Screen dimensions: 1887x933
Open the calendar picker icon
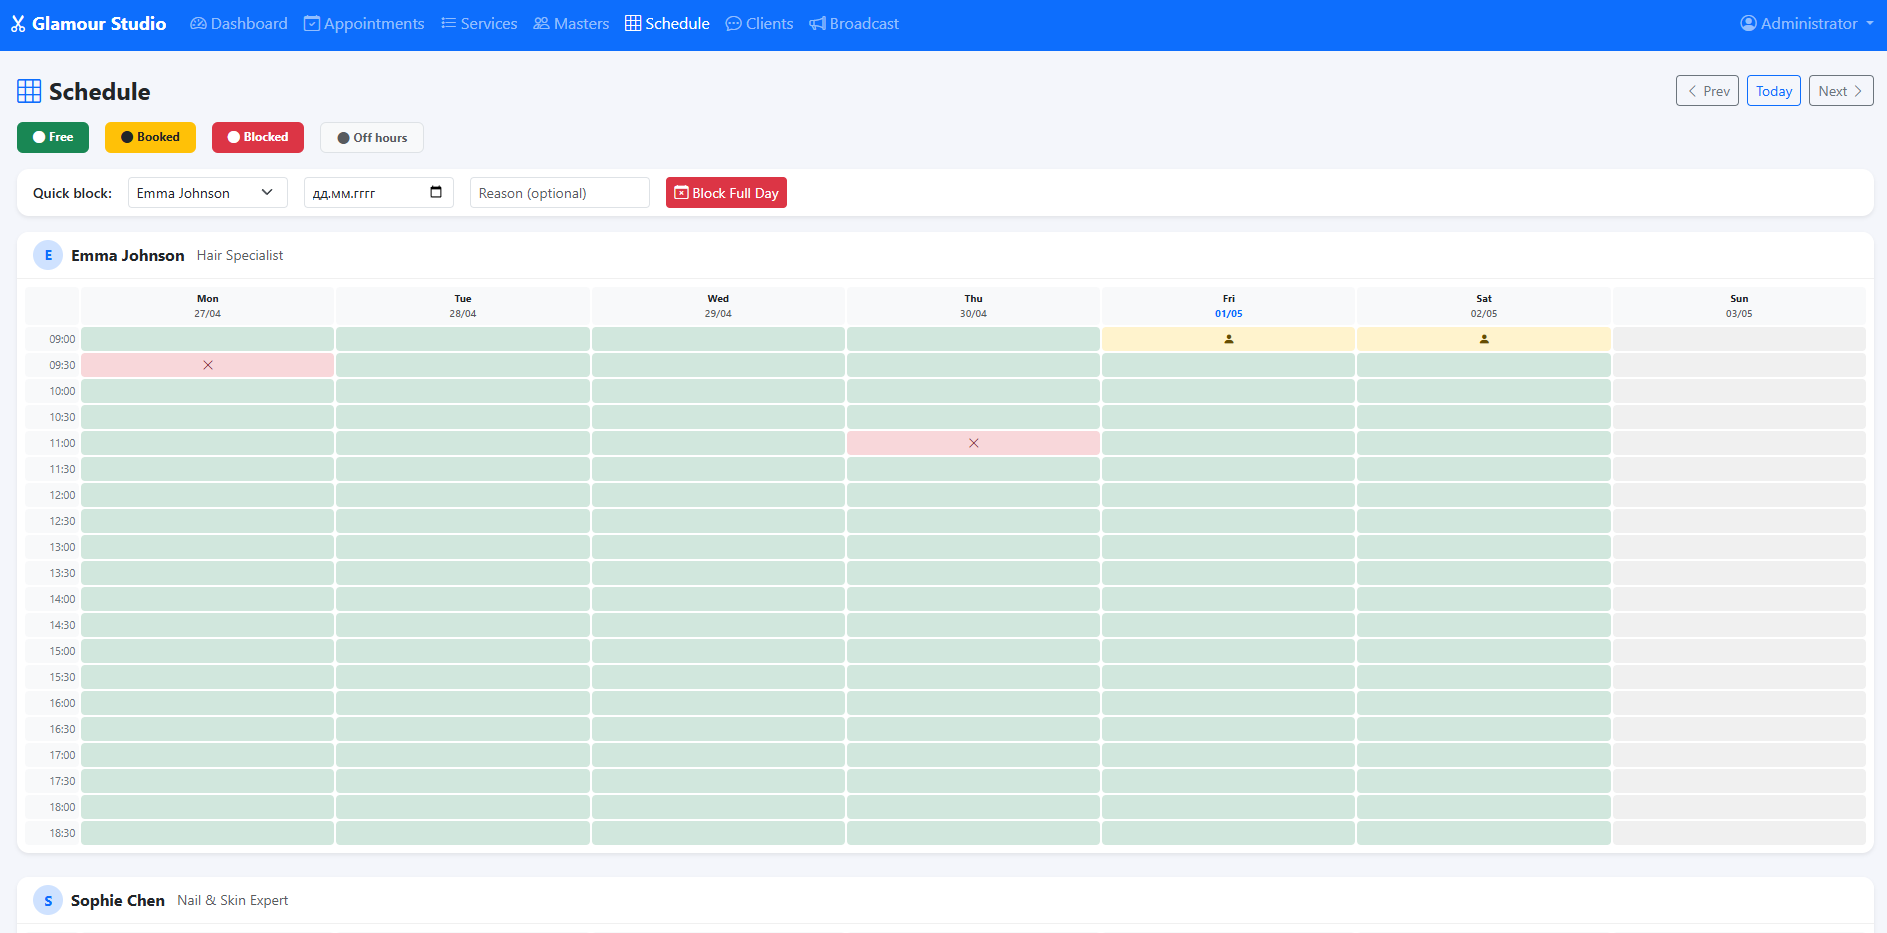click(436, 192)
